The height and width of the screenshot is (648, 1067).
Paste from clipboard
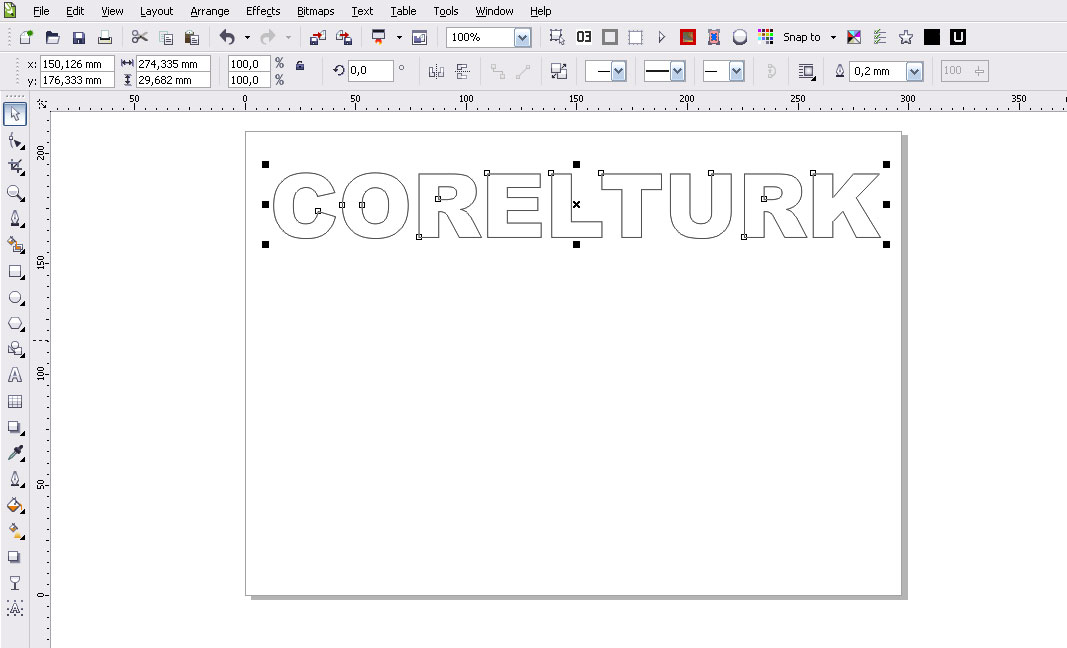(x=192, y=37)
